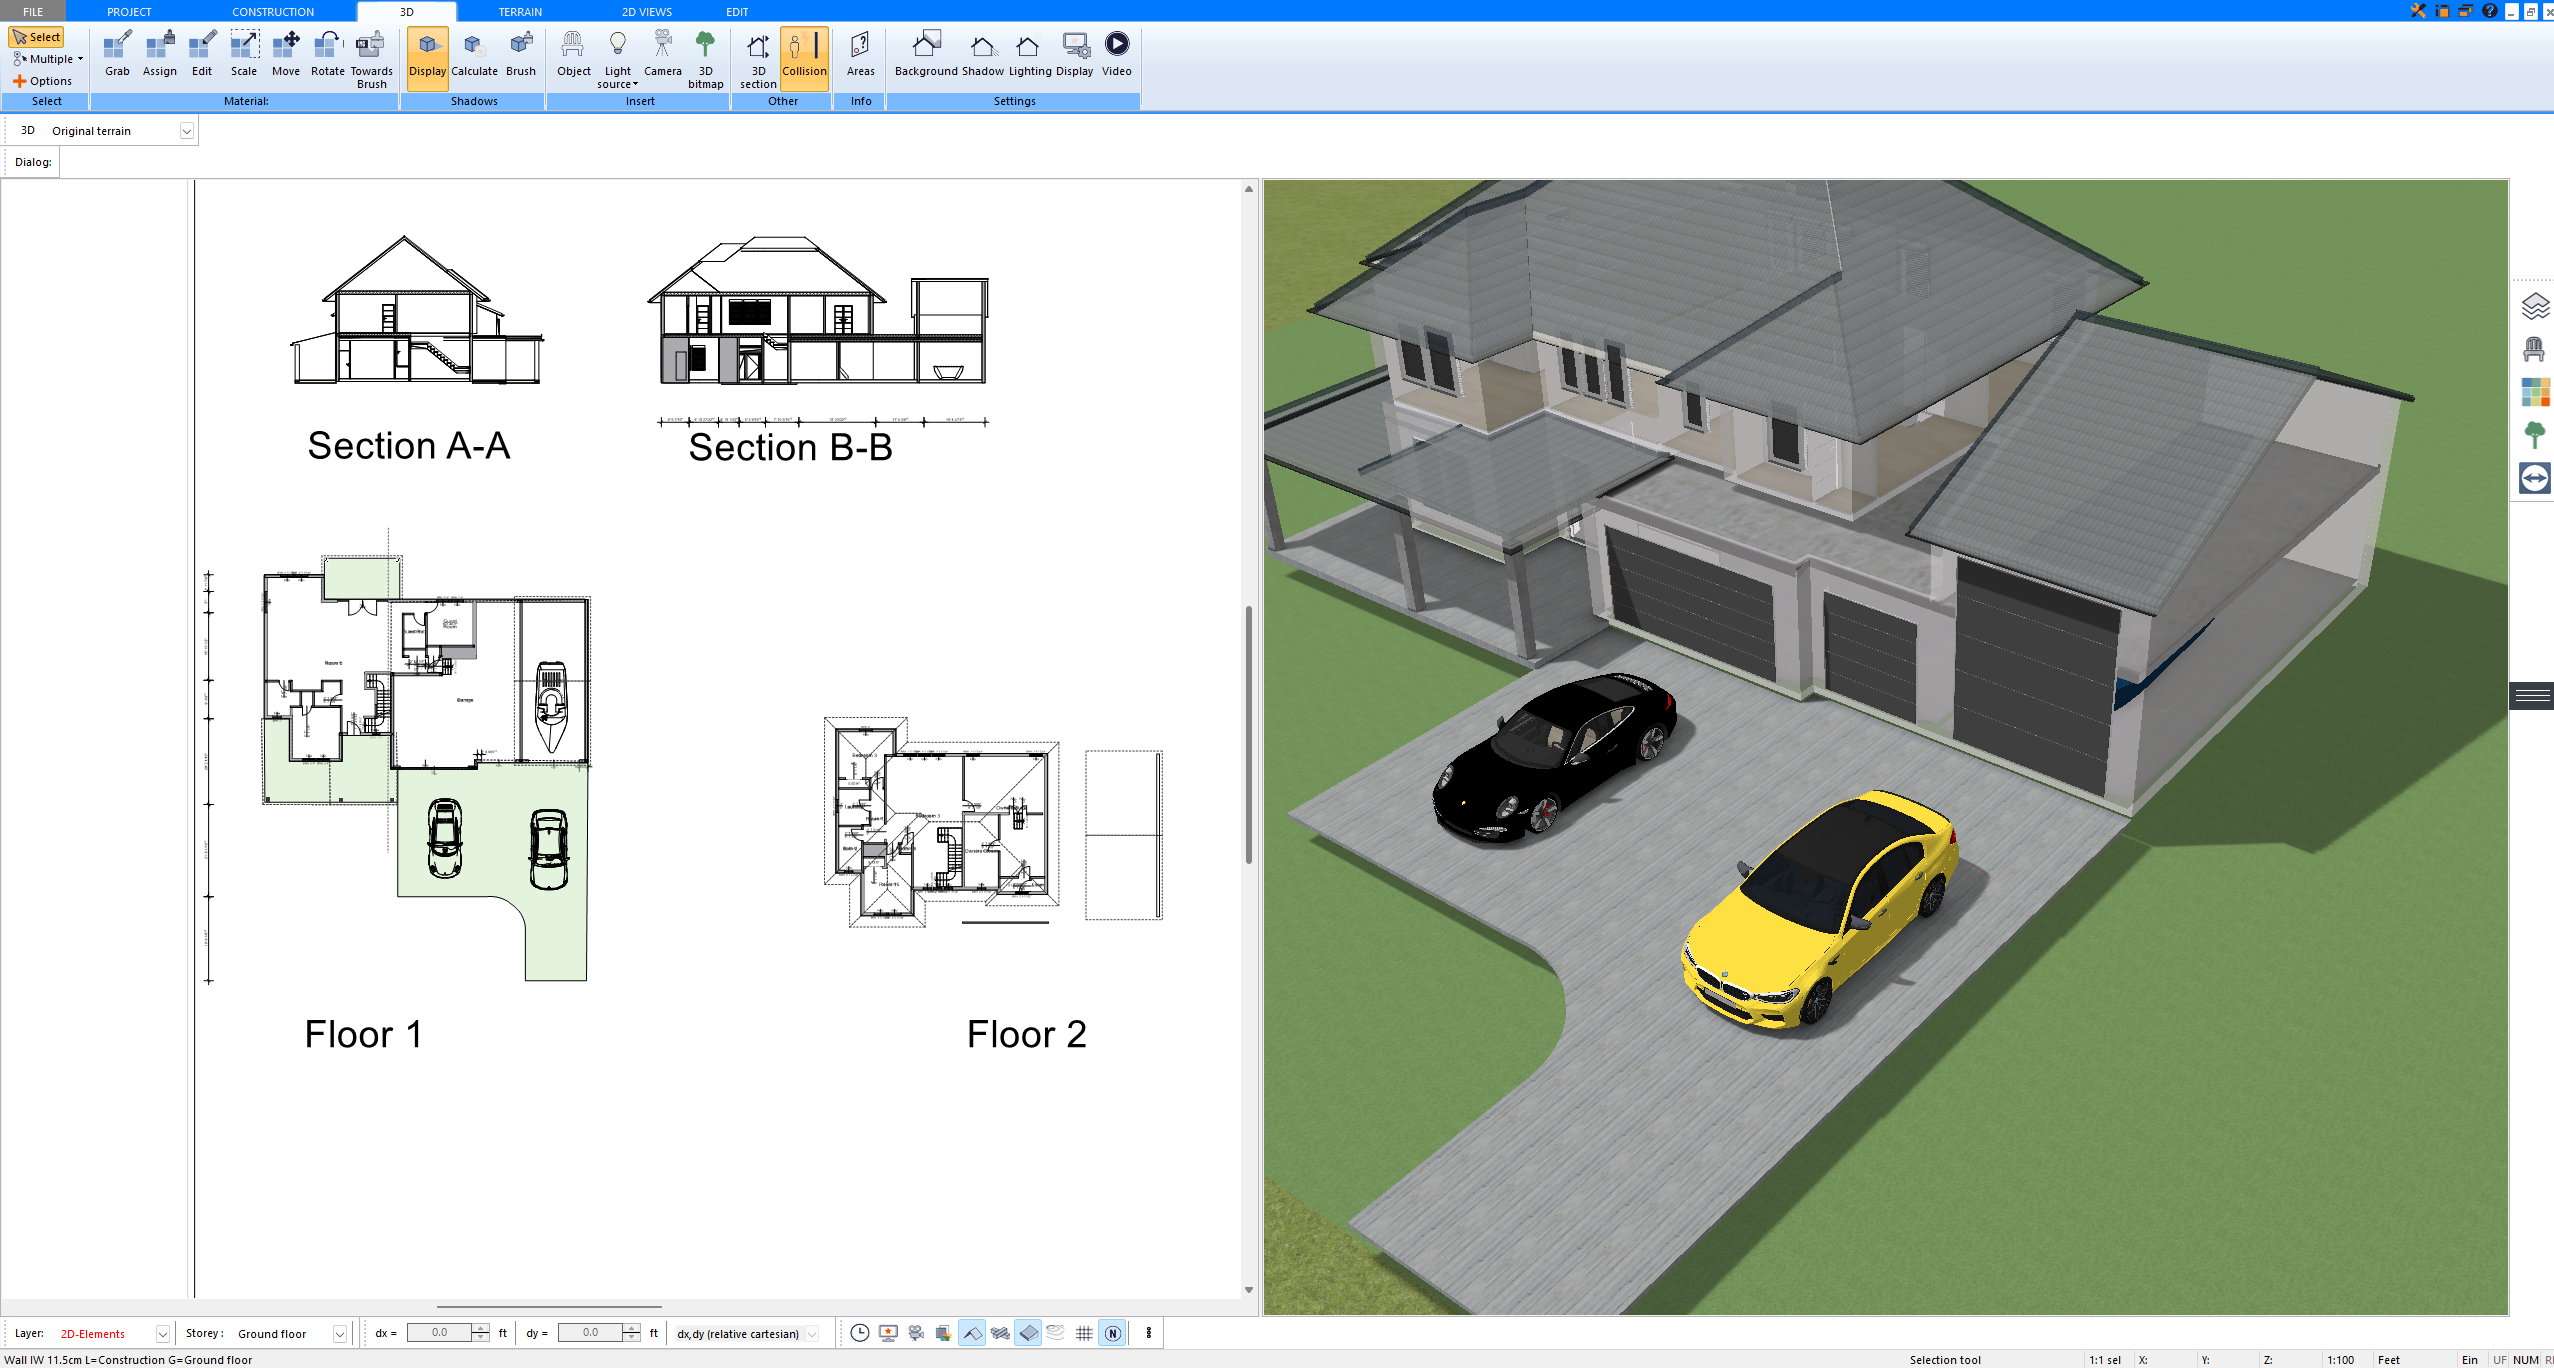Select the Rotate material tool

point(328,54)
